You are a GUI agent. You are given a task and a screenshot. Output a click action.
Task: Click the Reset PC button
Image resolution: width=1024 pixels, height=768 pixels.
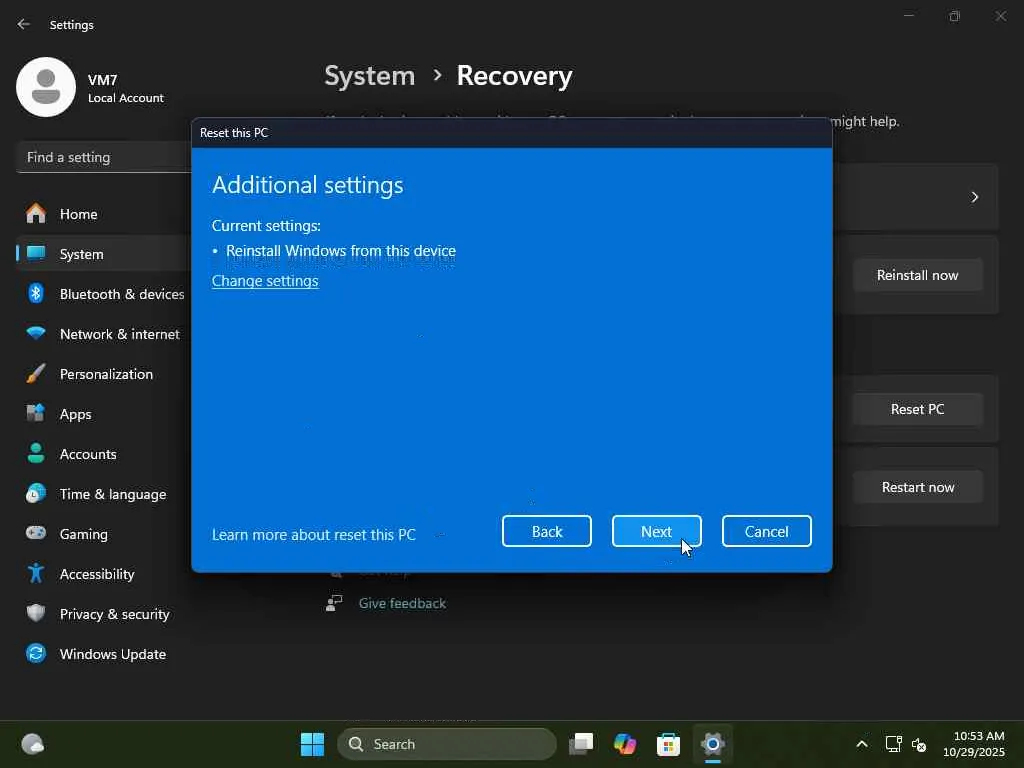click(x=918, y=409)
